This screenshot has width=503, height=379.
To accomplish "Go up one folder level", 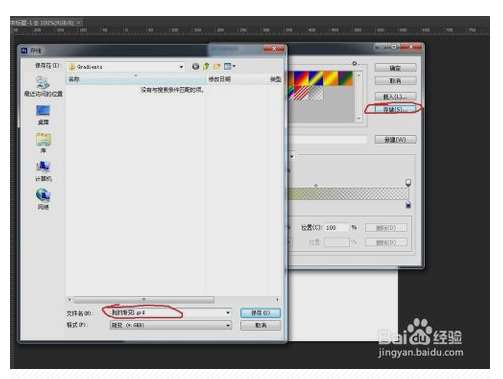I will 206,67.
